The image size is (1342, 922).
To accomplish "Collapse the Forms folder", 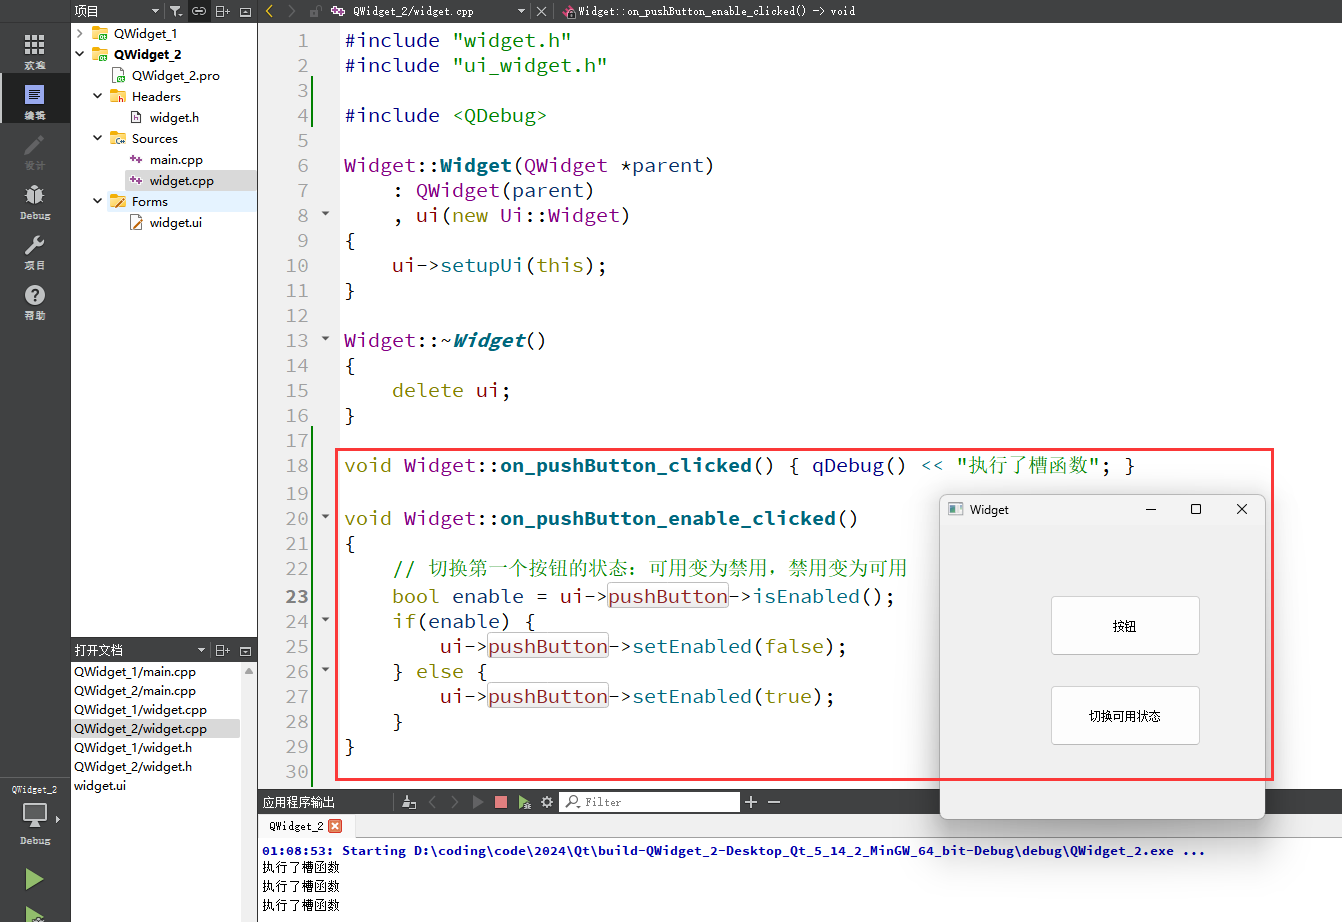I will coord(98,201).
